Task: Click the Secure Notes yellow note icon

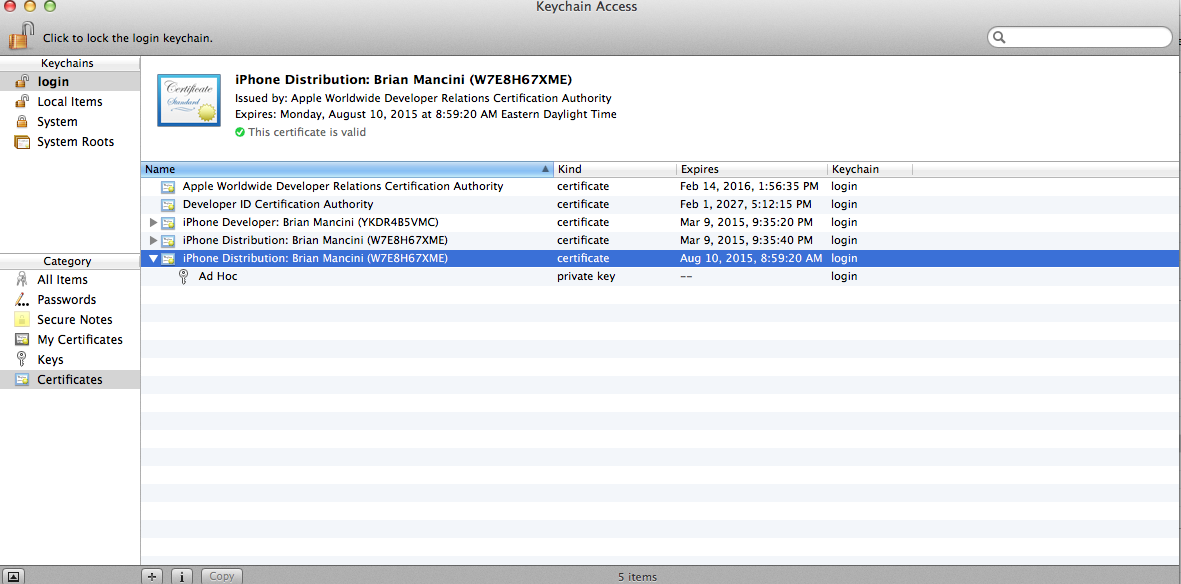Action: click(x=23, y=320)
